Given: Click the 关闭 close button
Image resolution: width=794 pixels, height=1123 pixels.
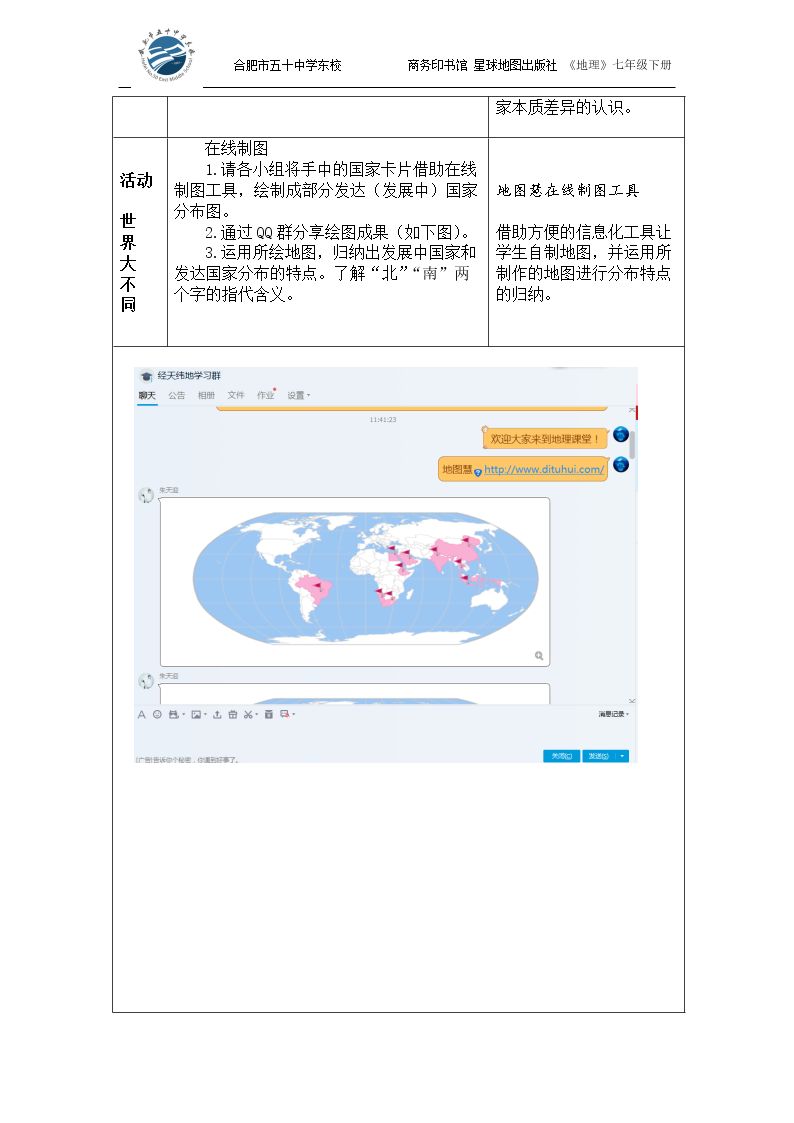Looking at the screenshot, I should pyautogui.click(x=562, y=756).
